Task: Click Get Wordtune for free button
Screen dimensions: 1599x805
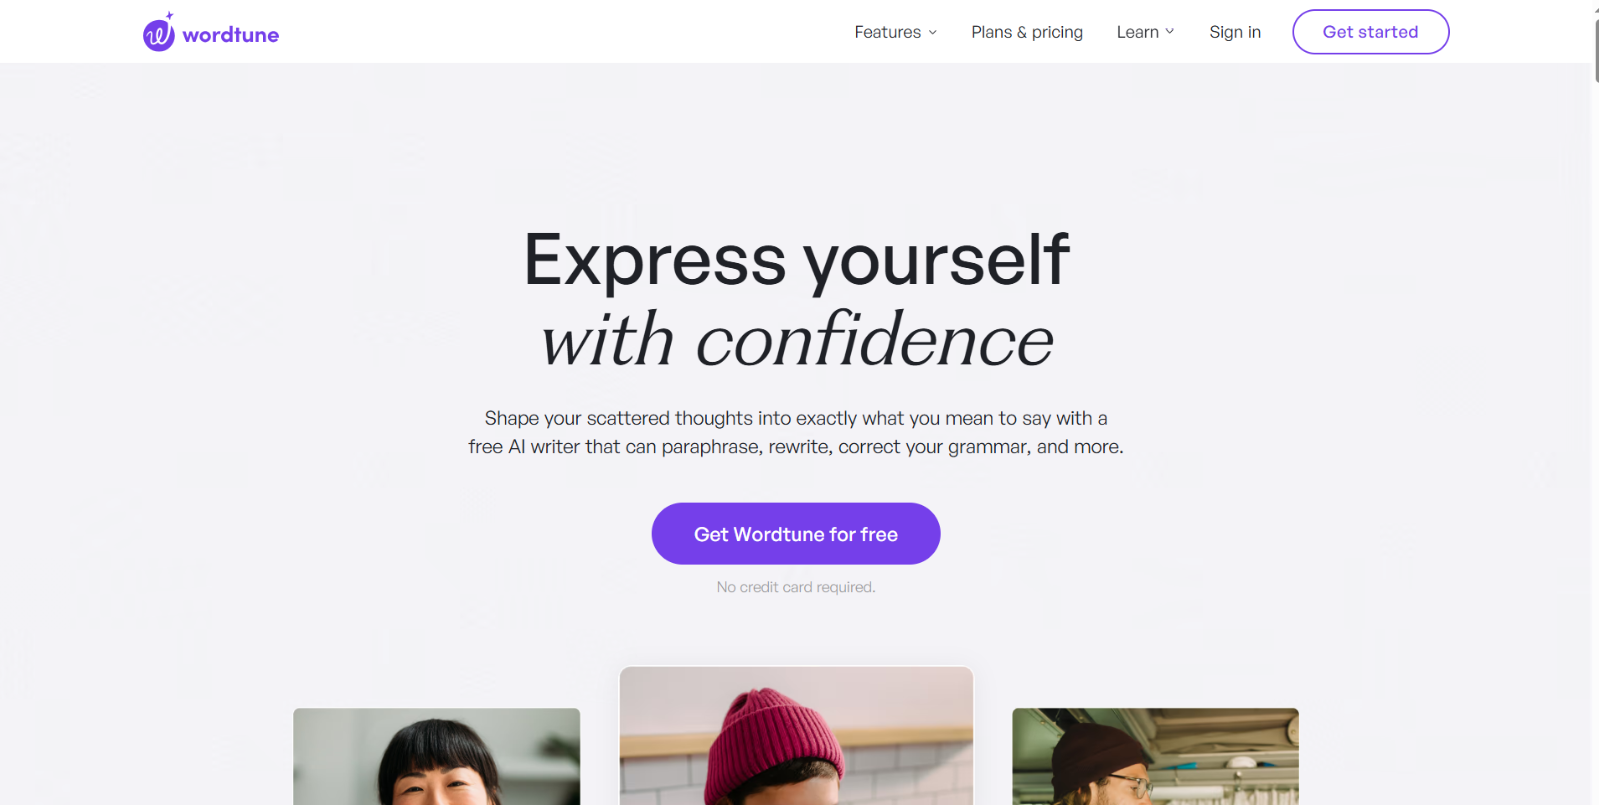Action: click(796, 534)
